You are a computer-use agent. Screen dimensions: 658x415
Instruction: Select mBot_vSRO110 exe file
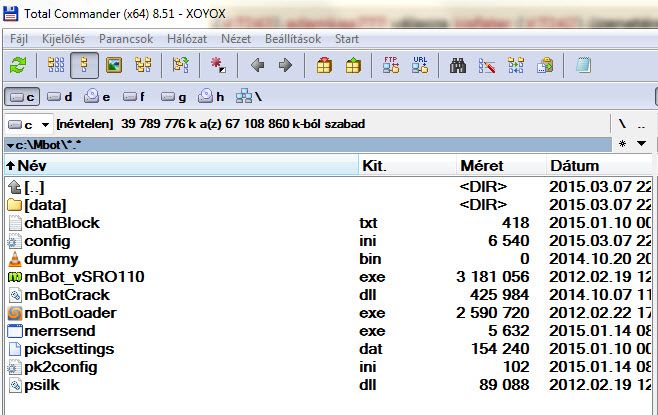(x=329, y=277)
